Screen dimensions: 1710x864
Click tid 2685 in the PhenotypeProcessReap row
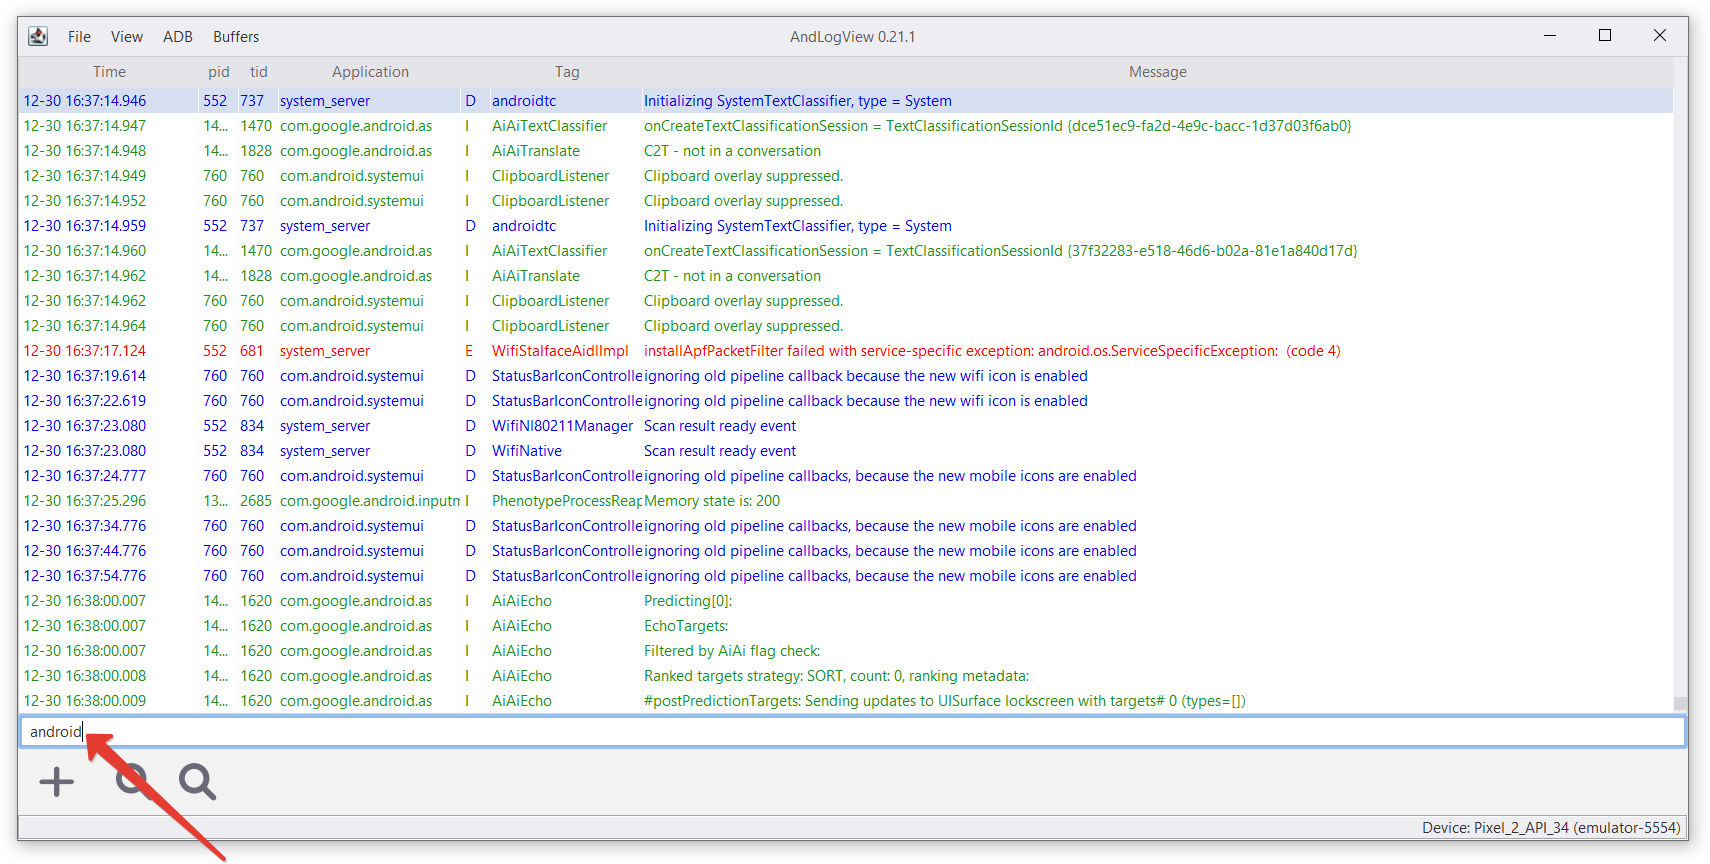256,501
